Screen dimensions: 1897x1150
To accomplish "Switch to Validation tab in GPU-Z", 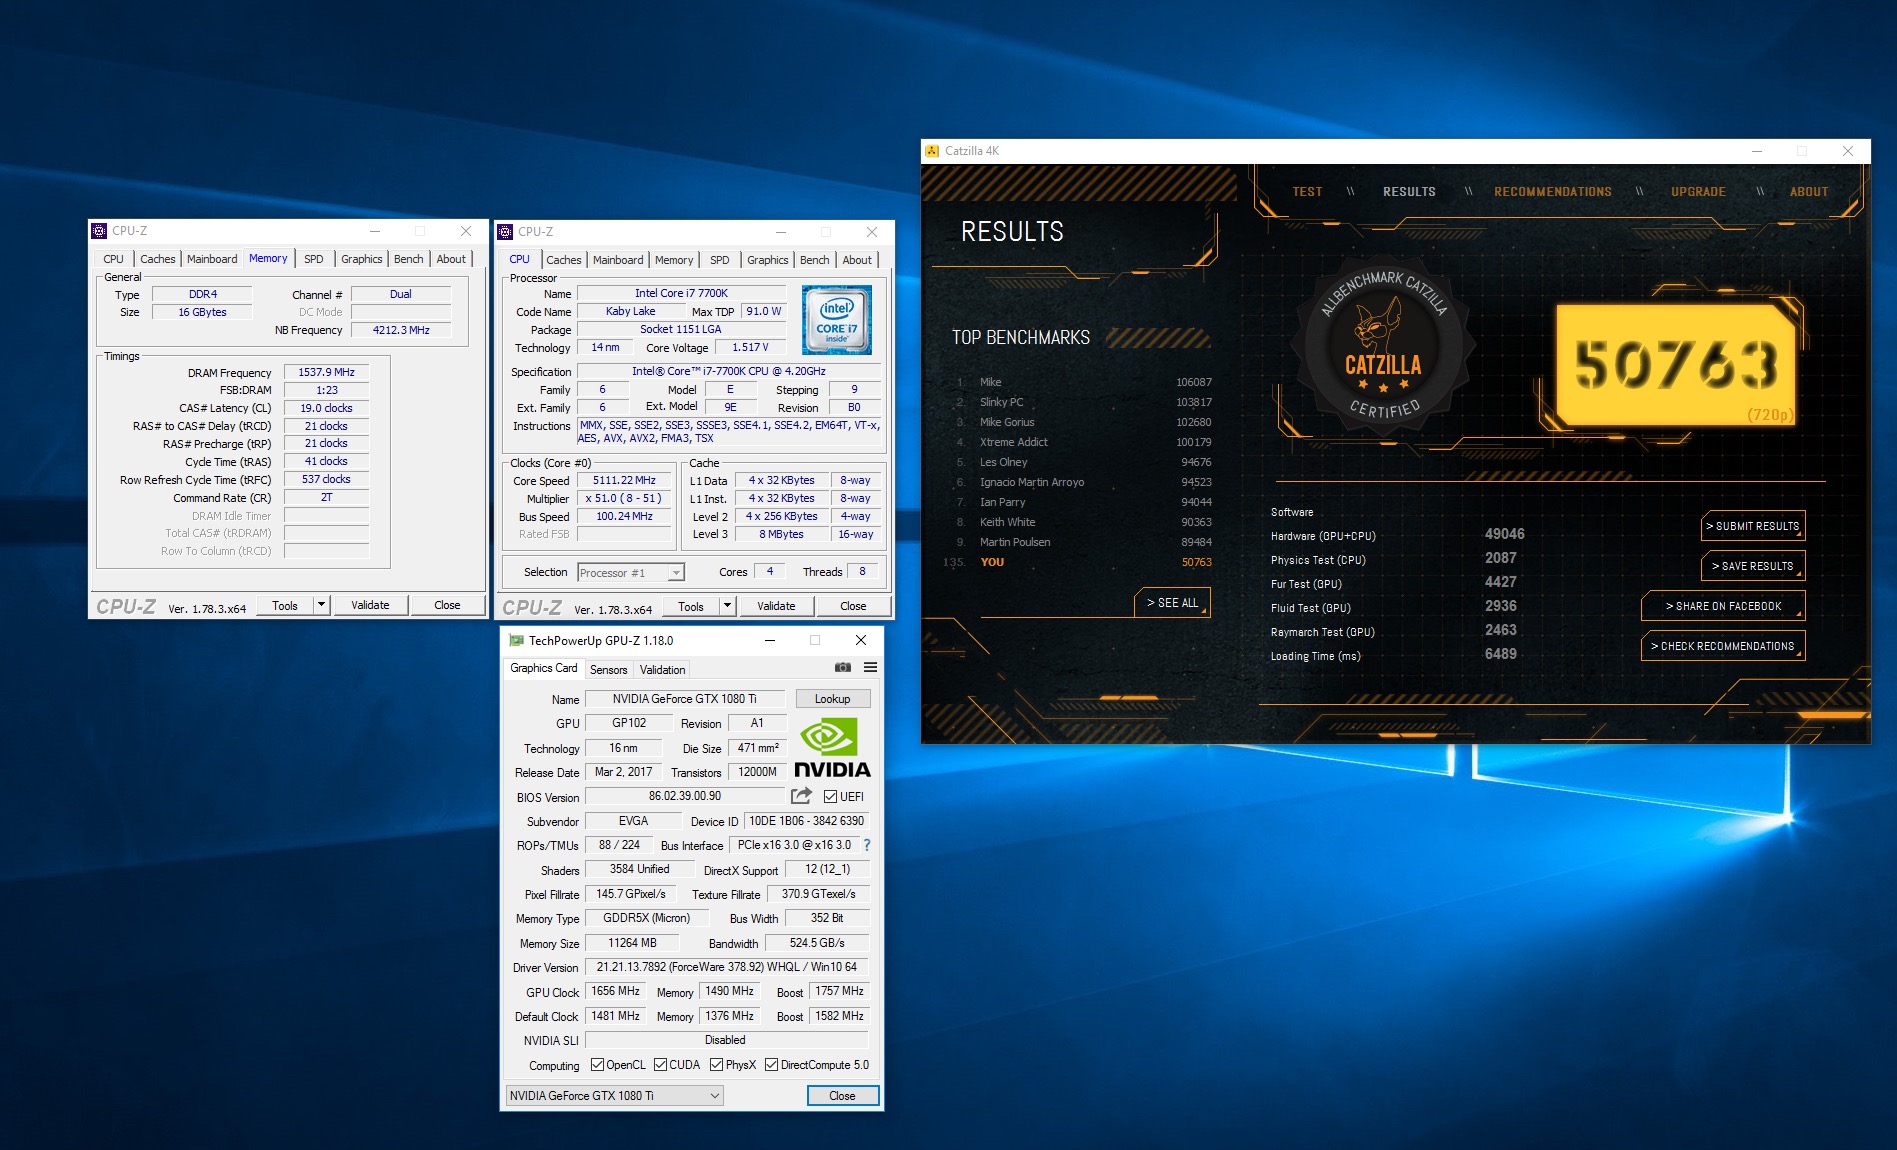I will coord(662,670).
